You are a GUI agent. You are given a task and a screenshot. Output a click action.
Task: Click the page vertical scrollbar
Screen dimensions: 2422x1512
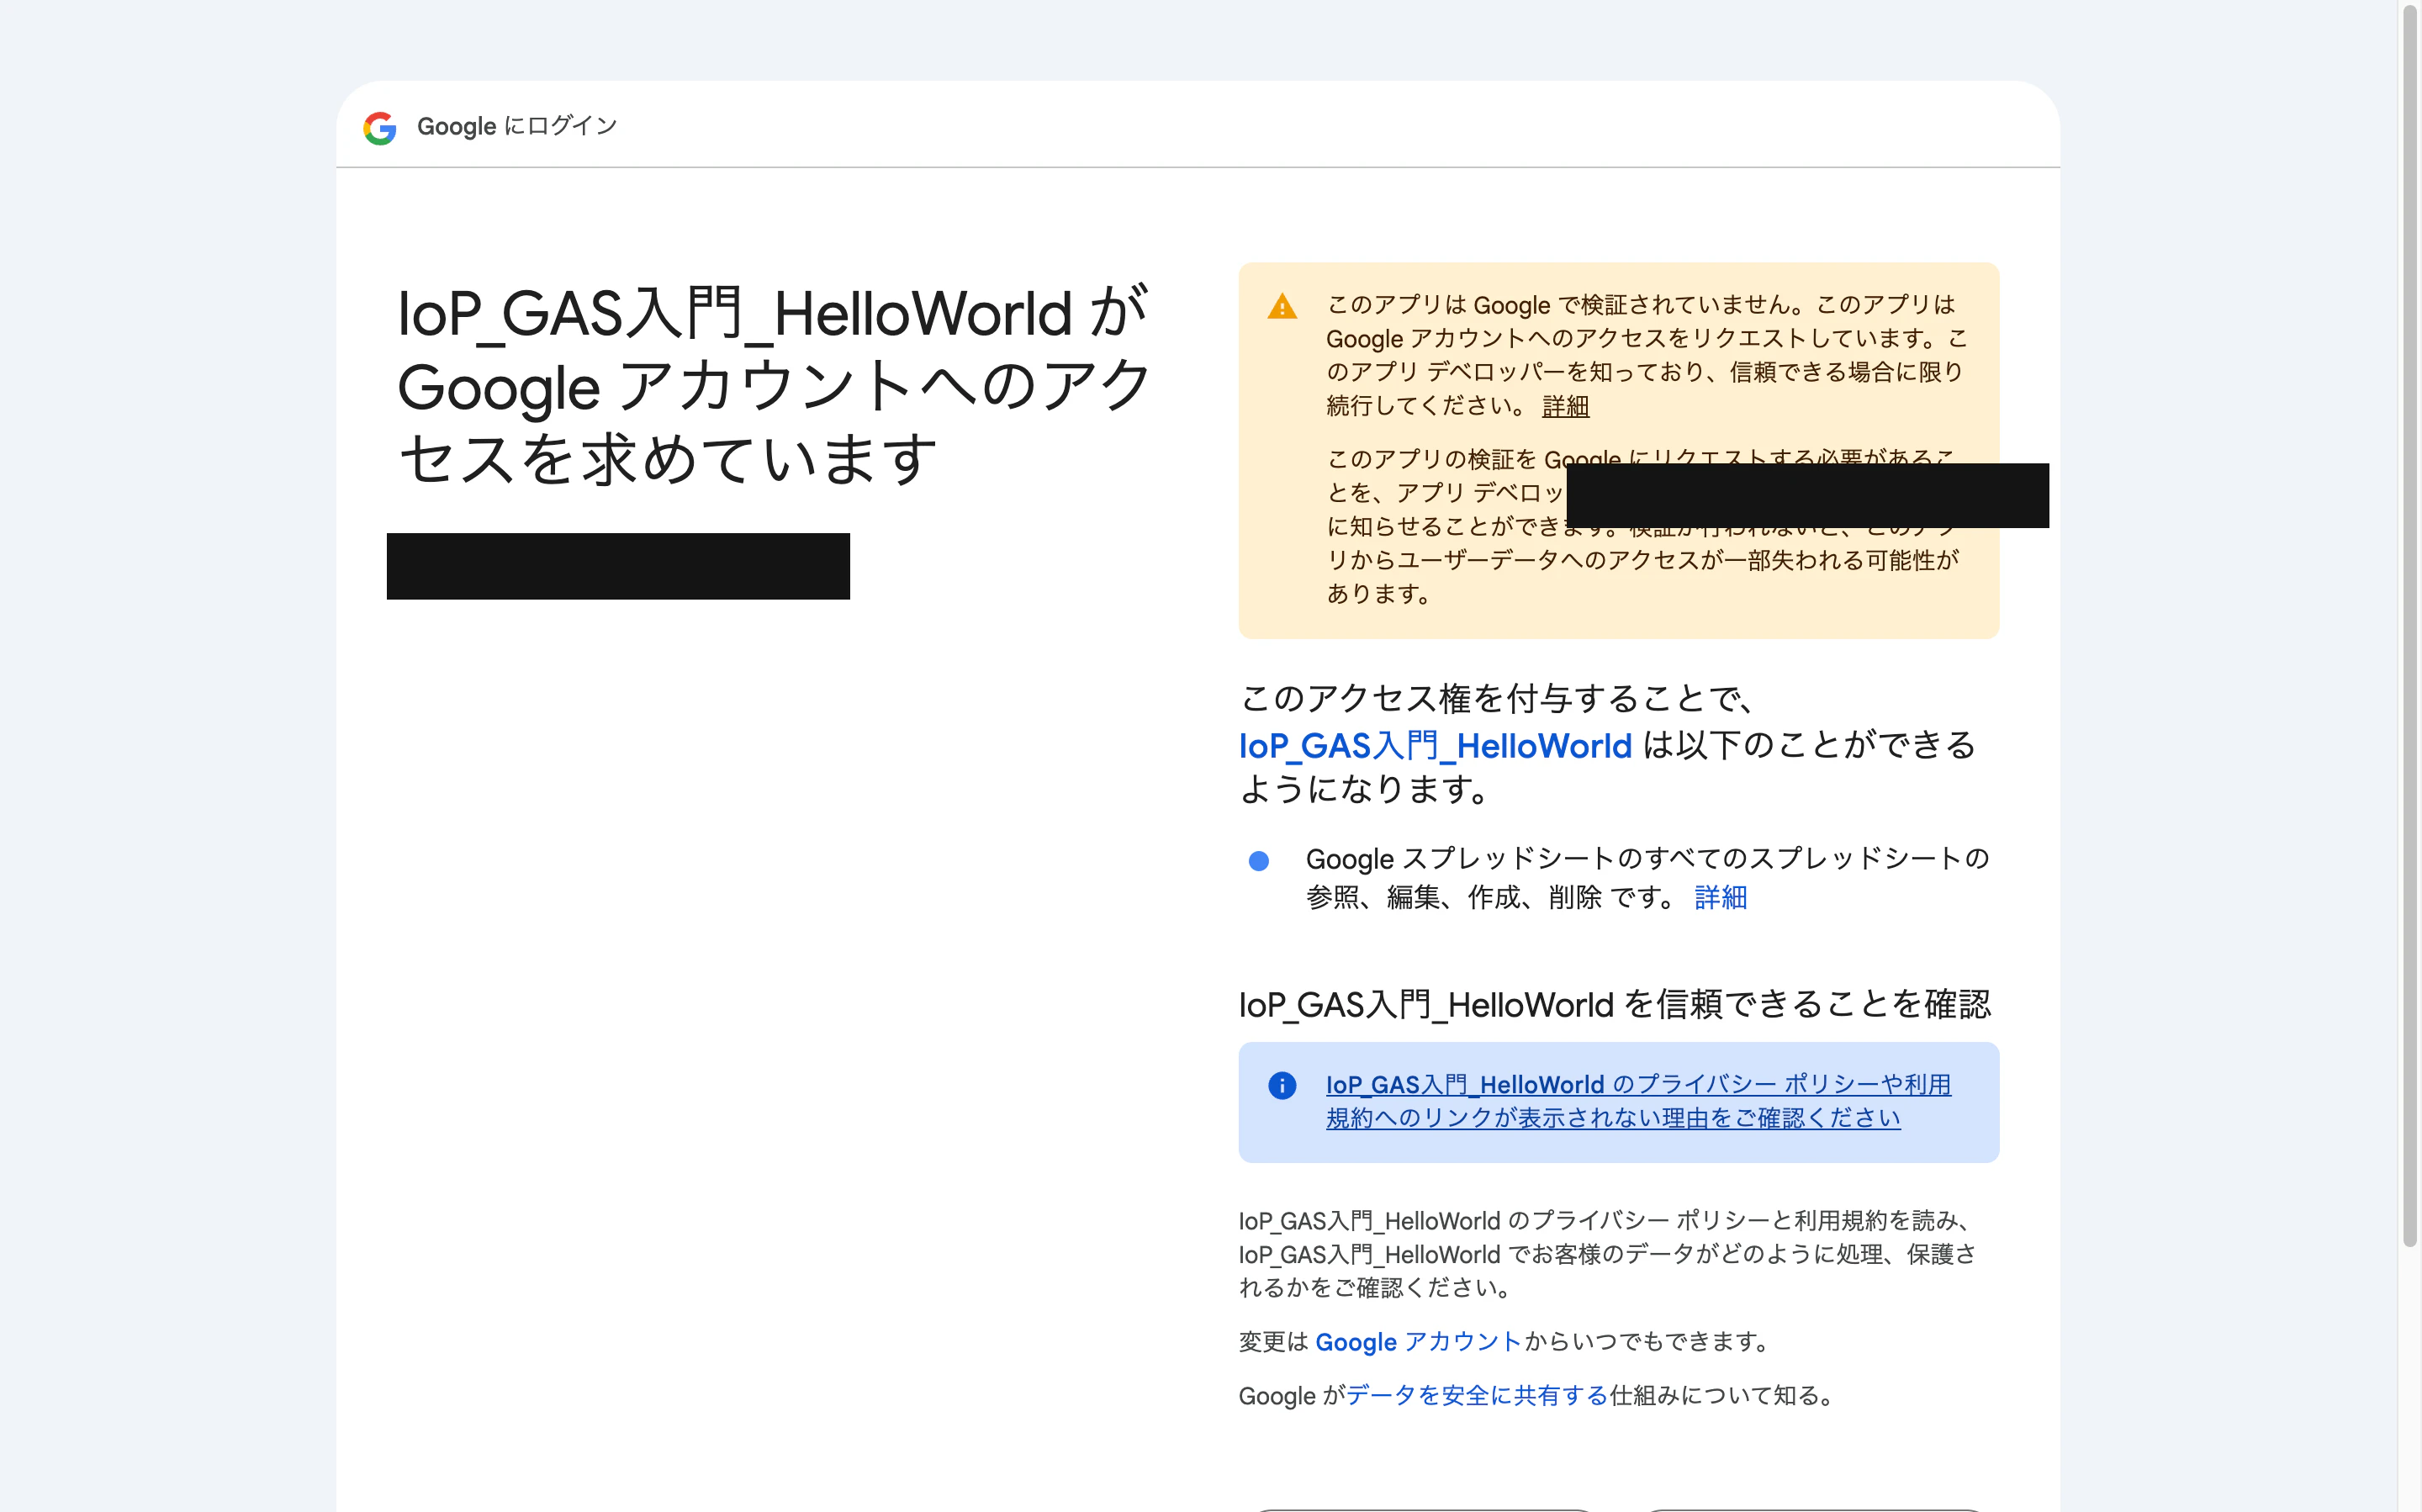click(2410, 625)
